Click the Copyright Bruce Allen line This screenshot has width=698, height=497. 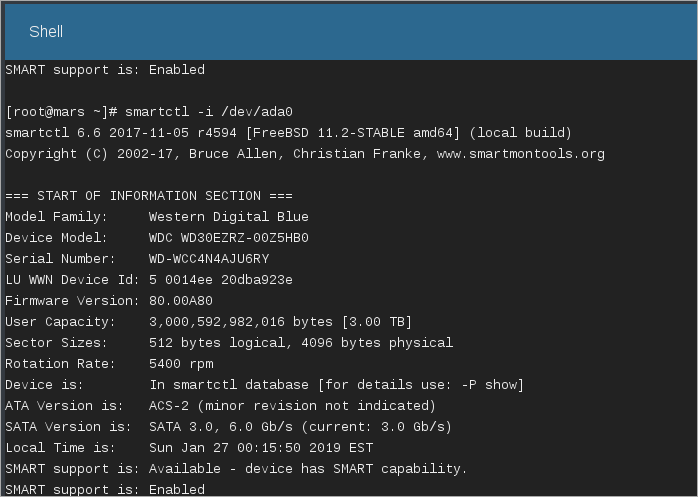point(305,154)
